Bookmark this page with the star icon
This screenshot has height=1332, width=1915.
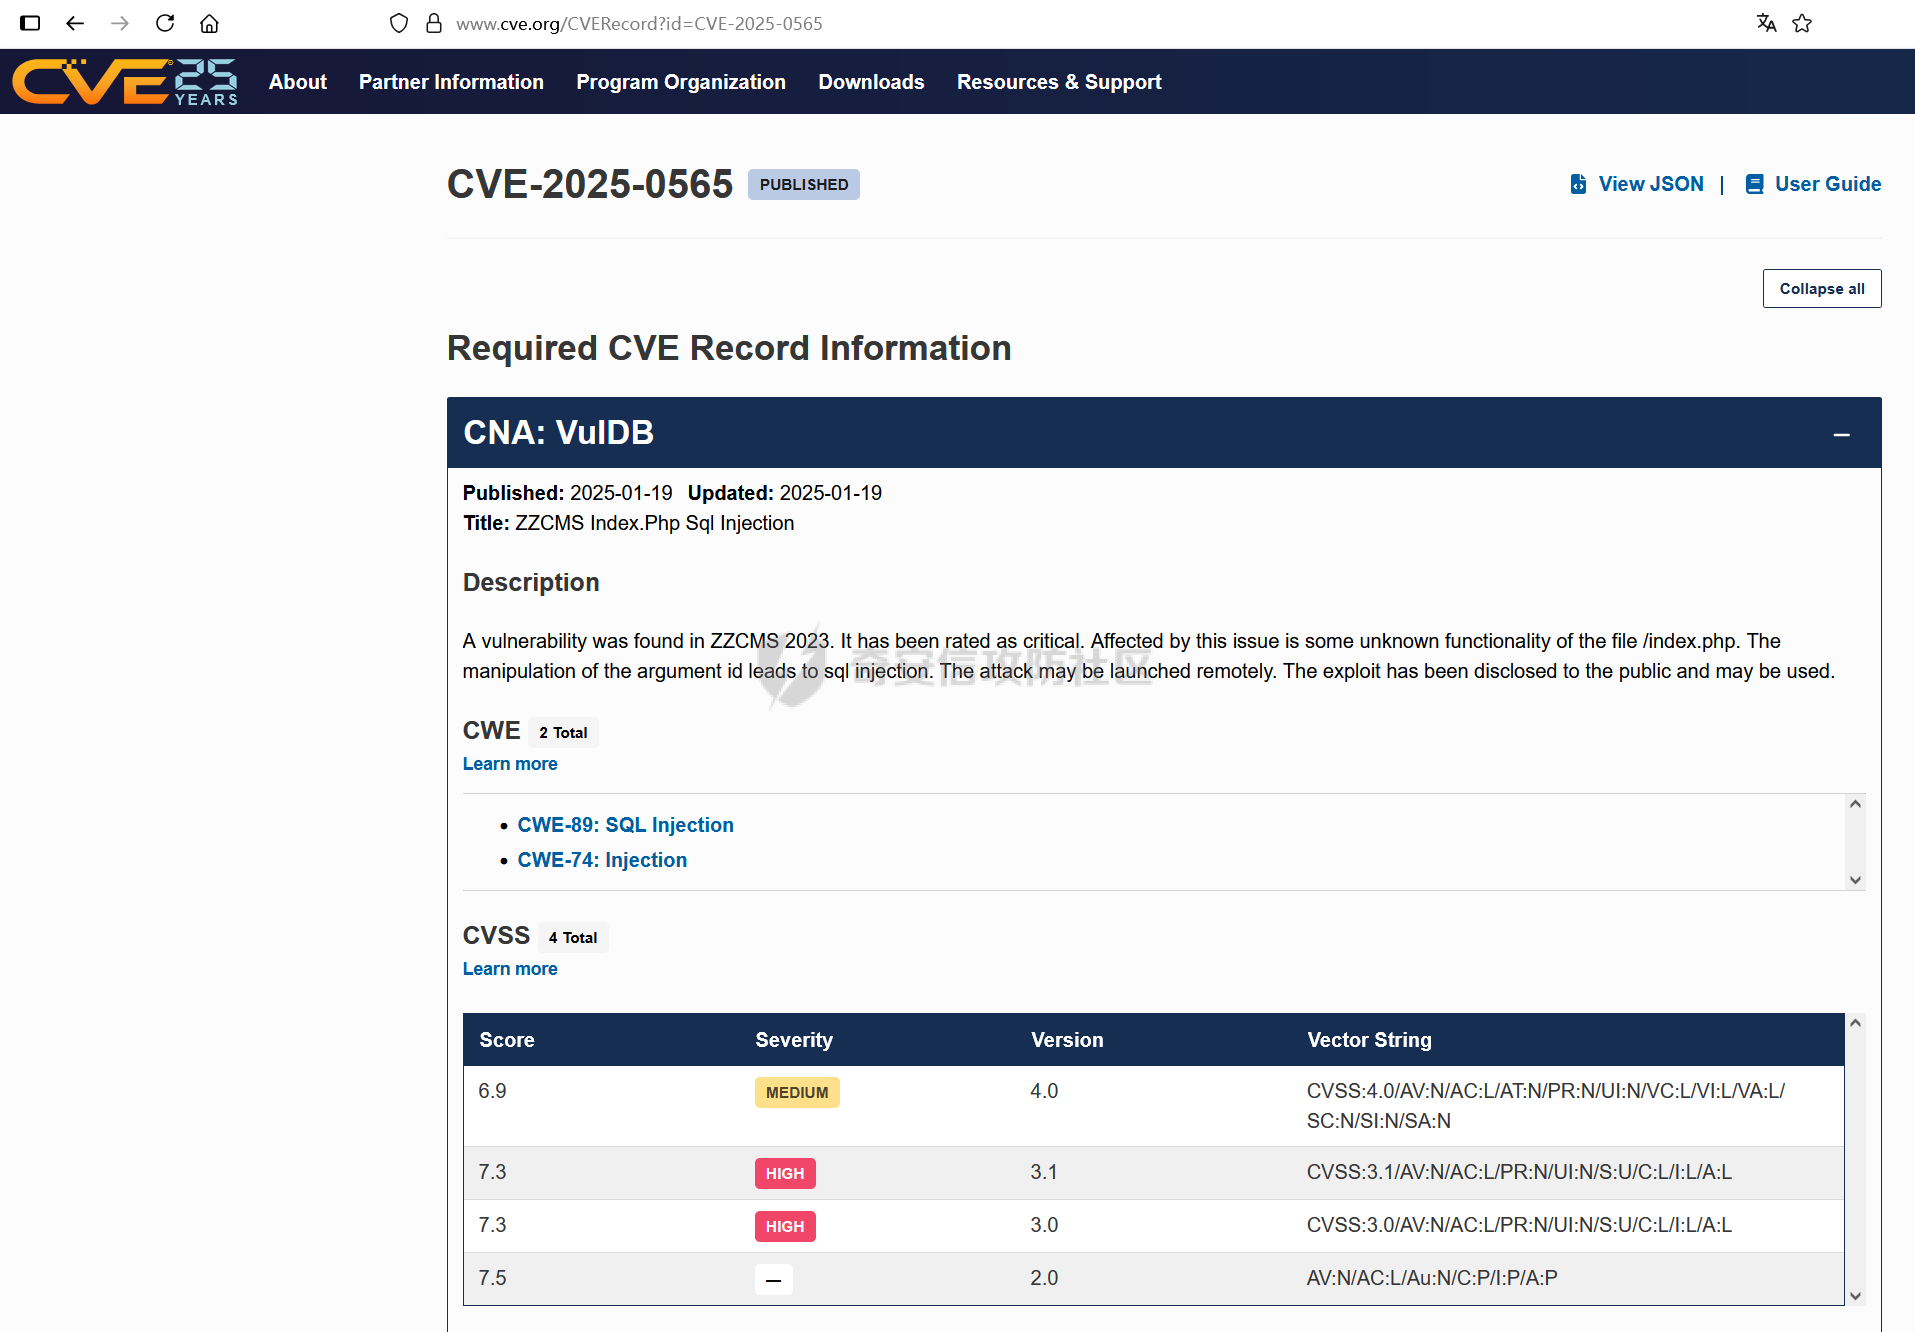pos(1802,23)
